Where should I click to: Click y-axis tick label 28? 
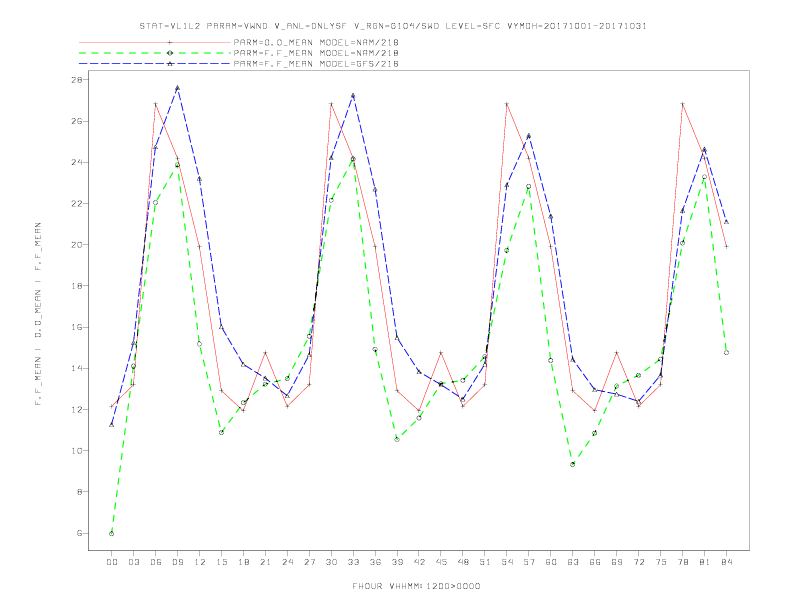coord(78,80)
